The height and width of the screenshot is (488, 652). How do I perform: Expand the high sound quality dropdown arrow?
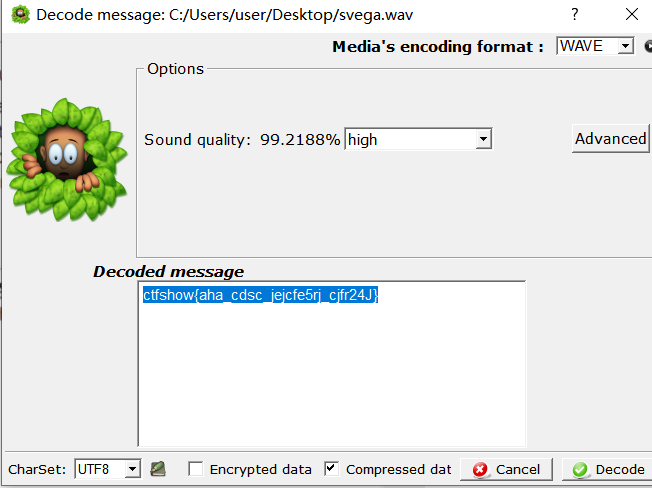(483, 139)
